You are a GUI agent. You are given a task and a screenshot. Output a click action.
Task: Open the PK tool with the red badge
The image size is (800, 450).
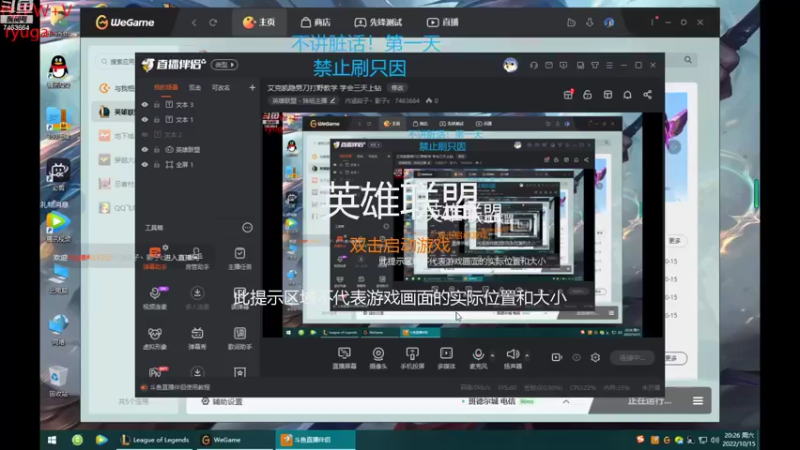(156, 372)
